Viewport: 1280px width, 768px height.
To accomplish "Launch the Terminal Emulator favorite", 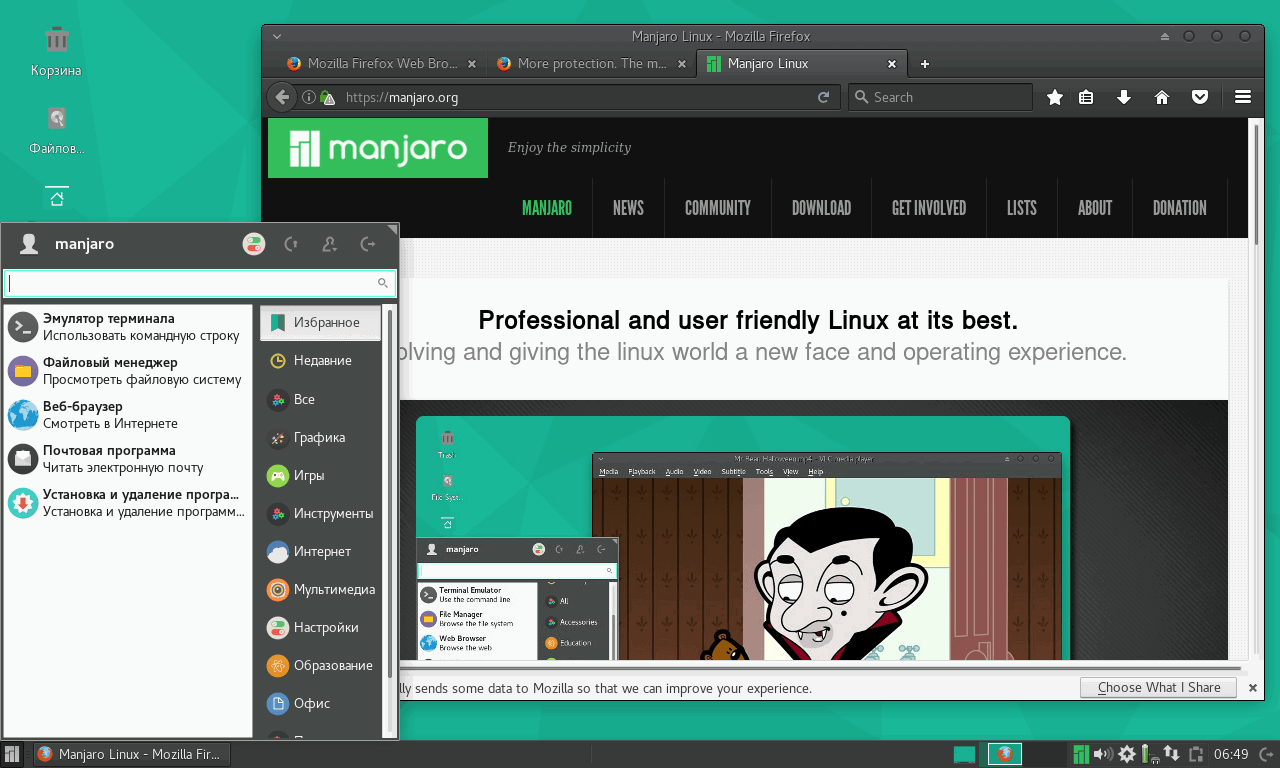I will (128, 327).
